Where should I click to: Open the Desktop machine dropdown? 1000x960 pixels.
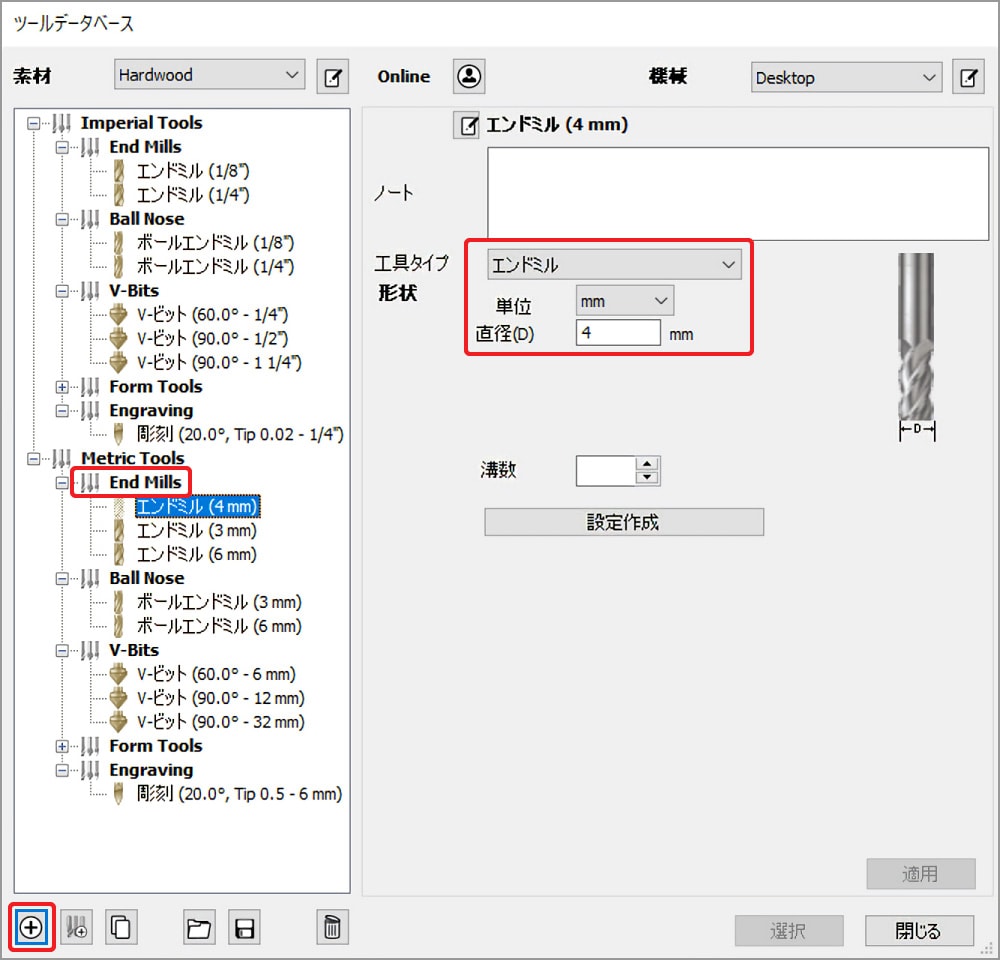click(846, 77)
